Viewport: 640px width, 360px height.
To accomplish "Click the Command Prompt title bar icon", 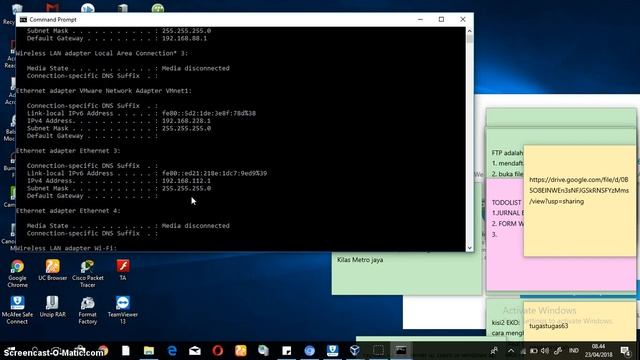I will (23, 20).
